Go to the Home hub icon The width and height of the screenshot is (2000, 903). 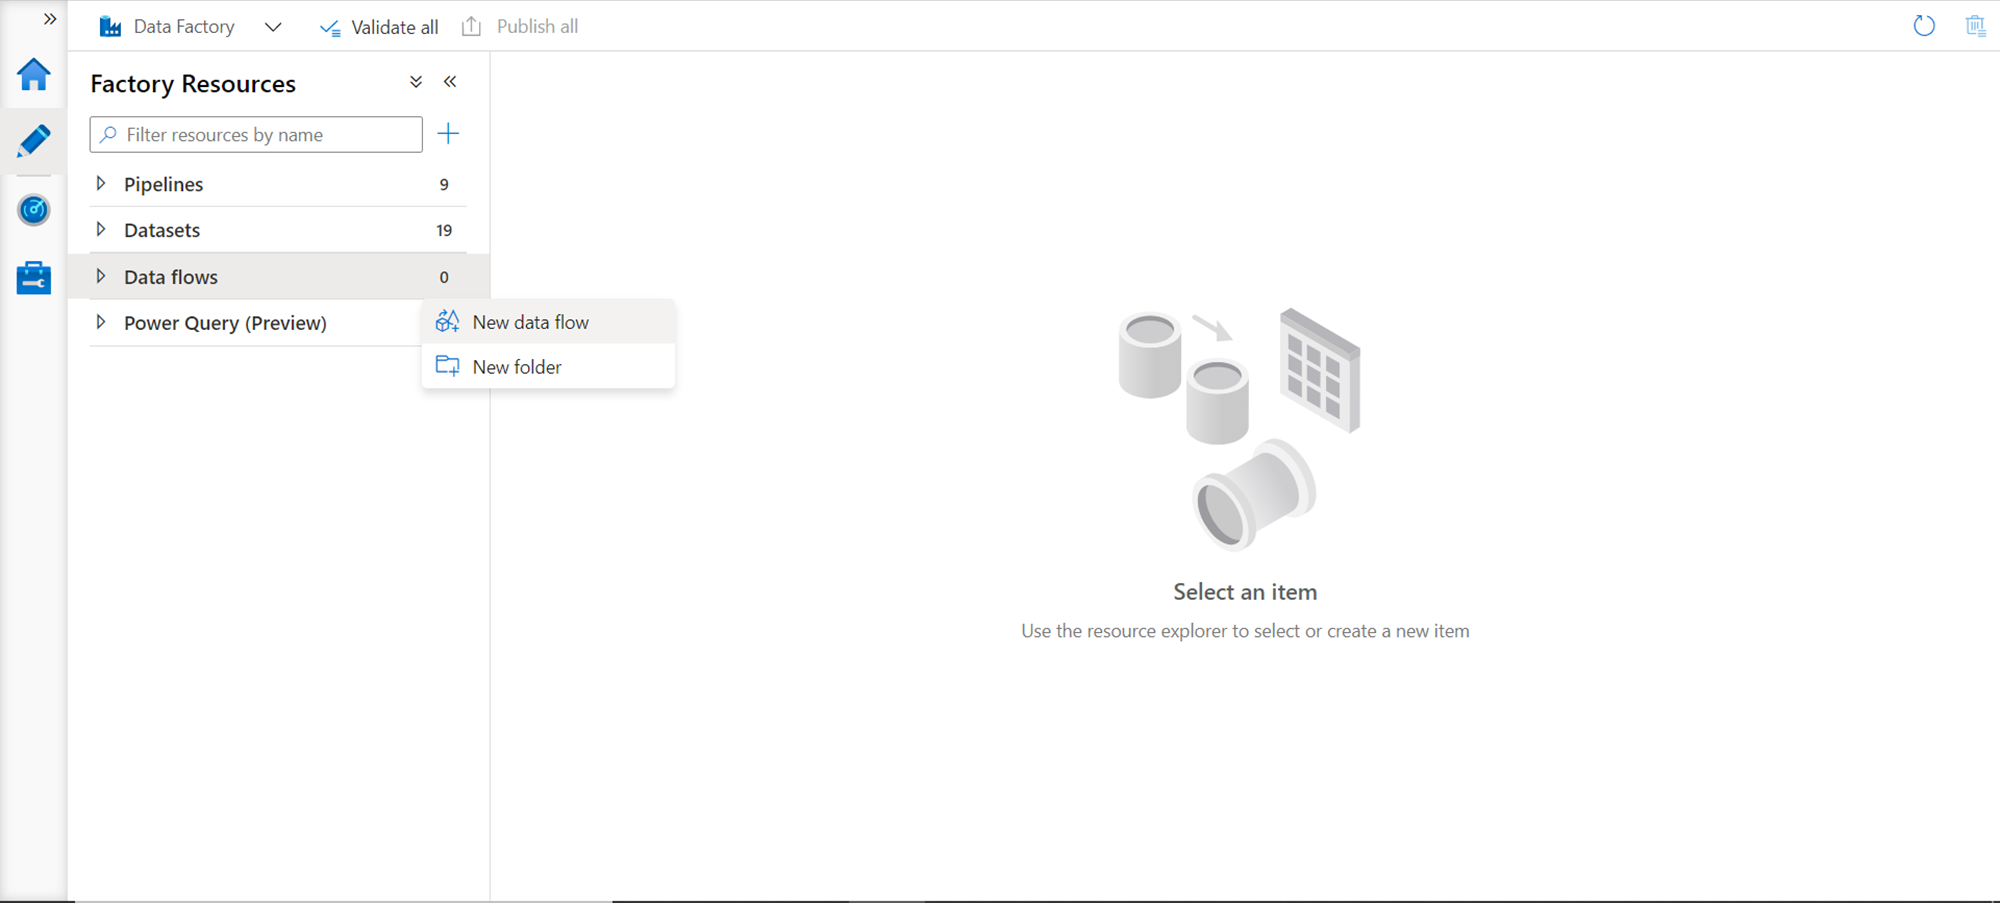pos(34,74)
